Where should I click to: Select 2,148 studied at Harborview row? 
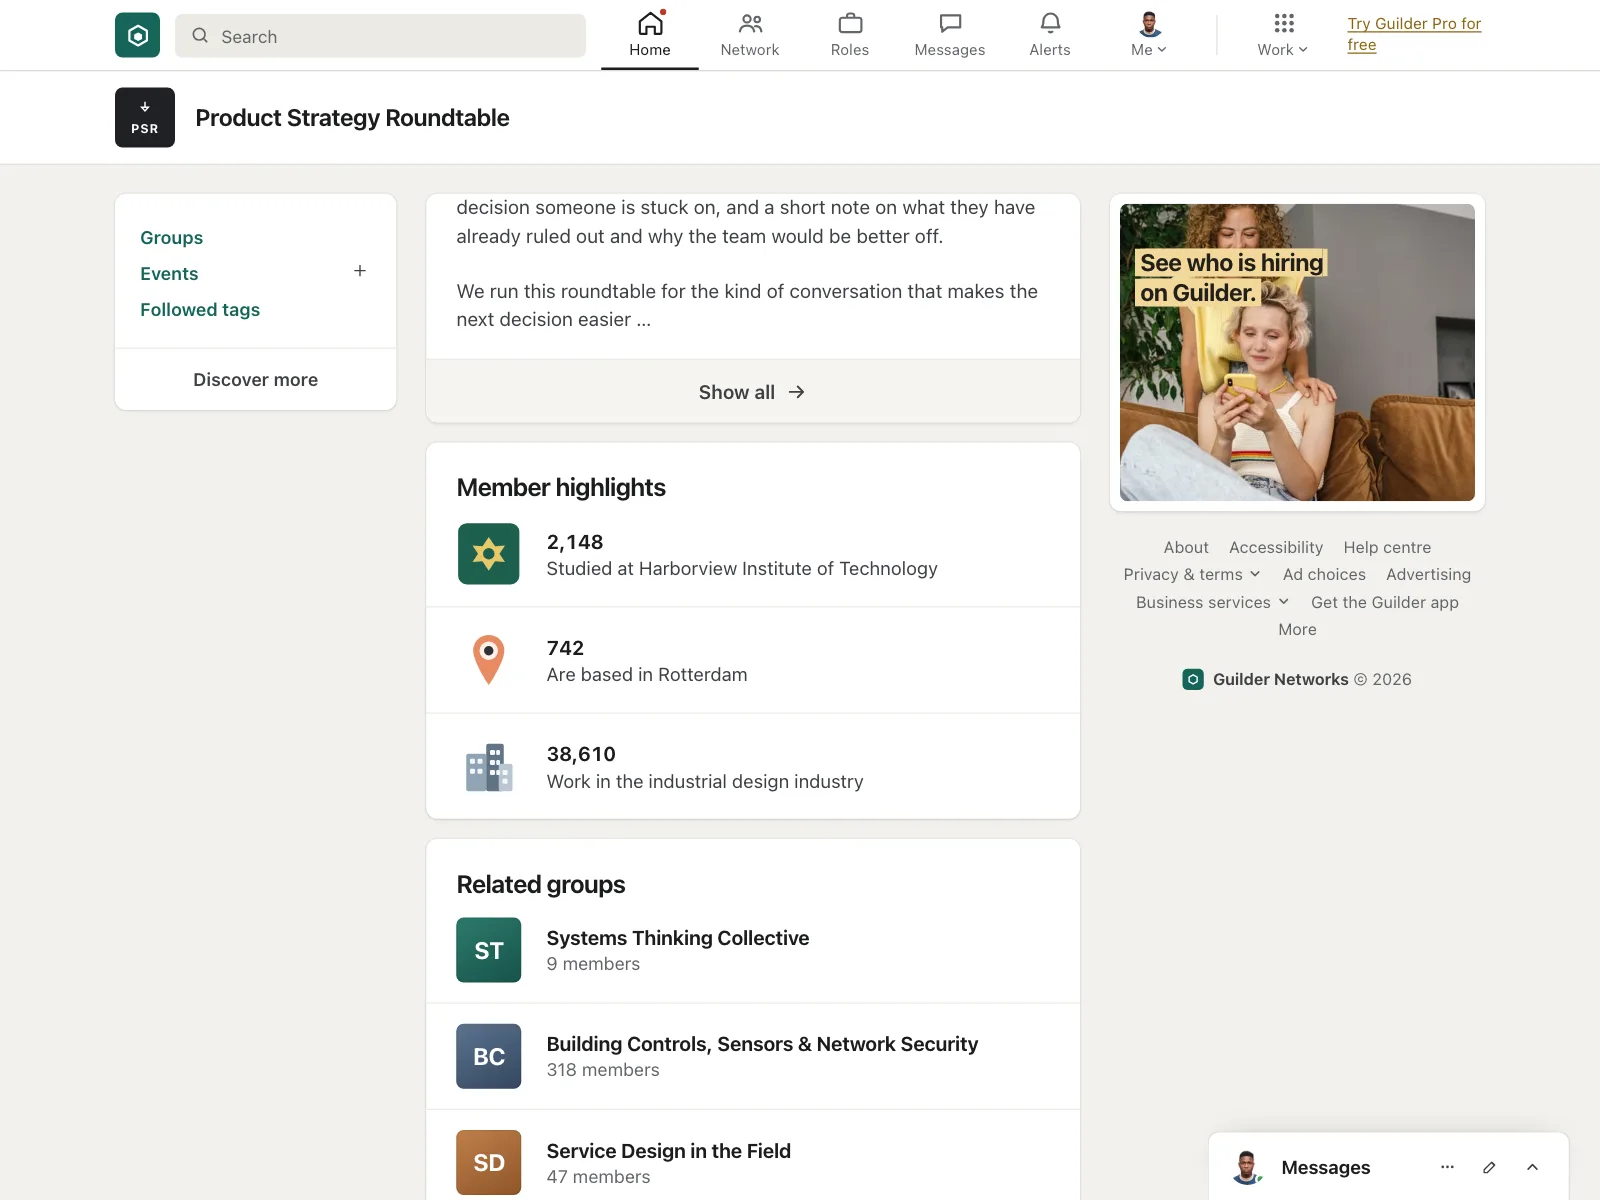[x=753, y=555]
